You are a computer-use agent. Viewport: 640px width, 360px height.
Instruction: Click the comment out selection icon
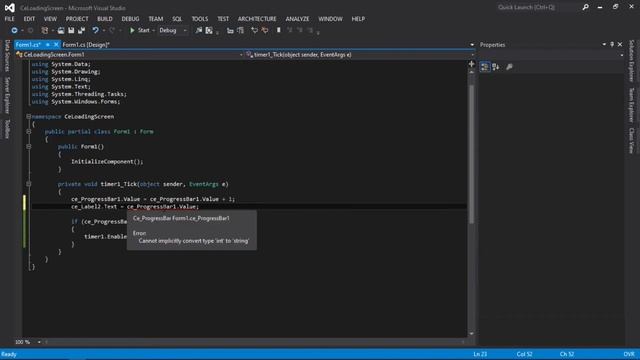click(x=254, y=31)
